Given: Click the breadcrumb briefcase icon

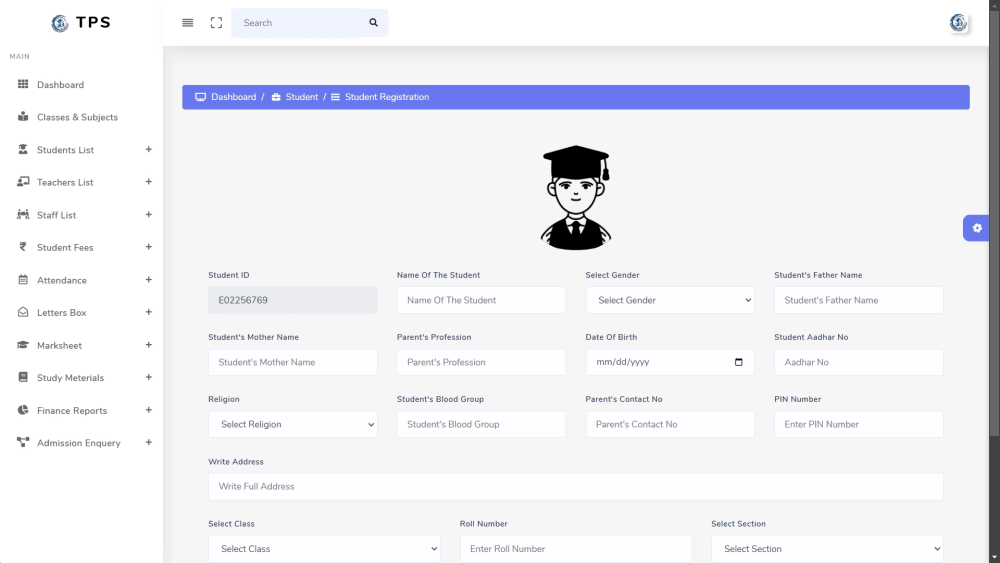Looking at the screenshot, I should tap(276, 97).
